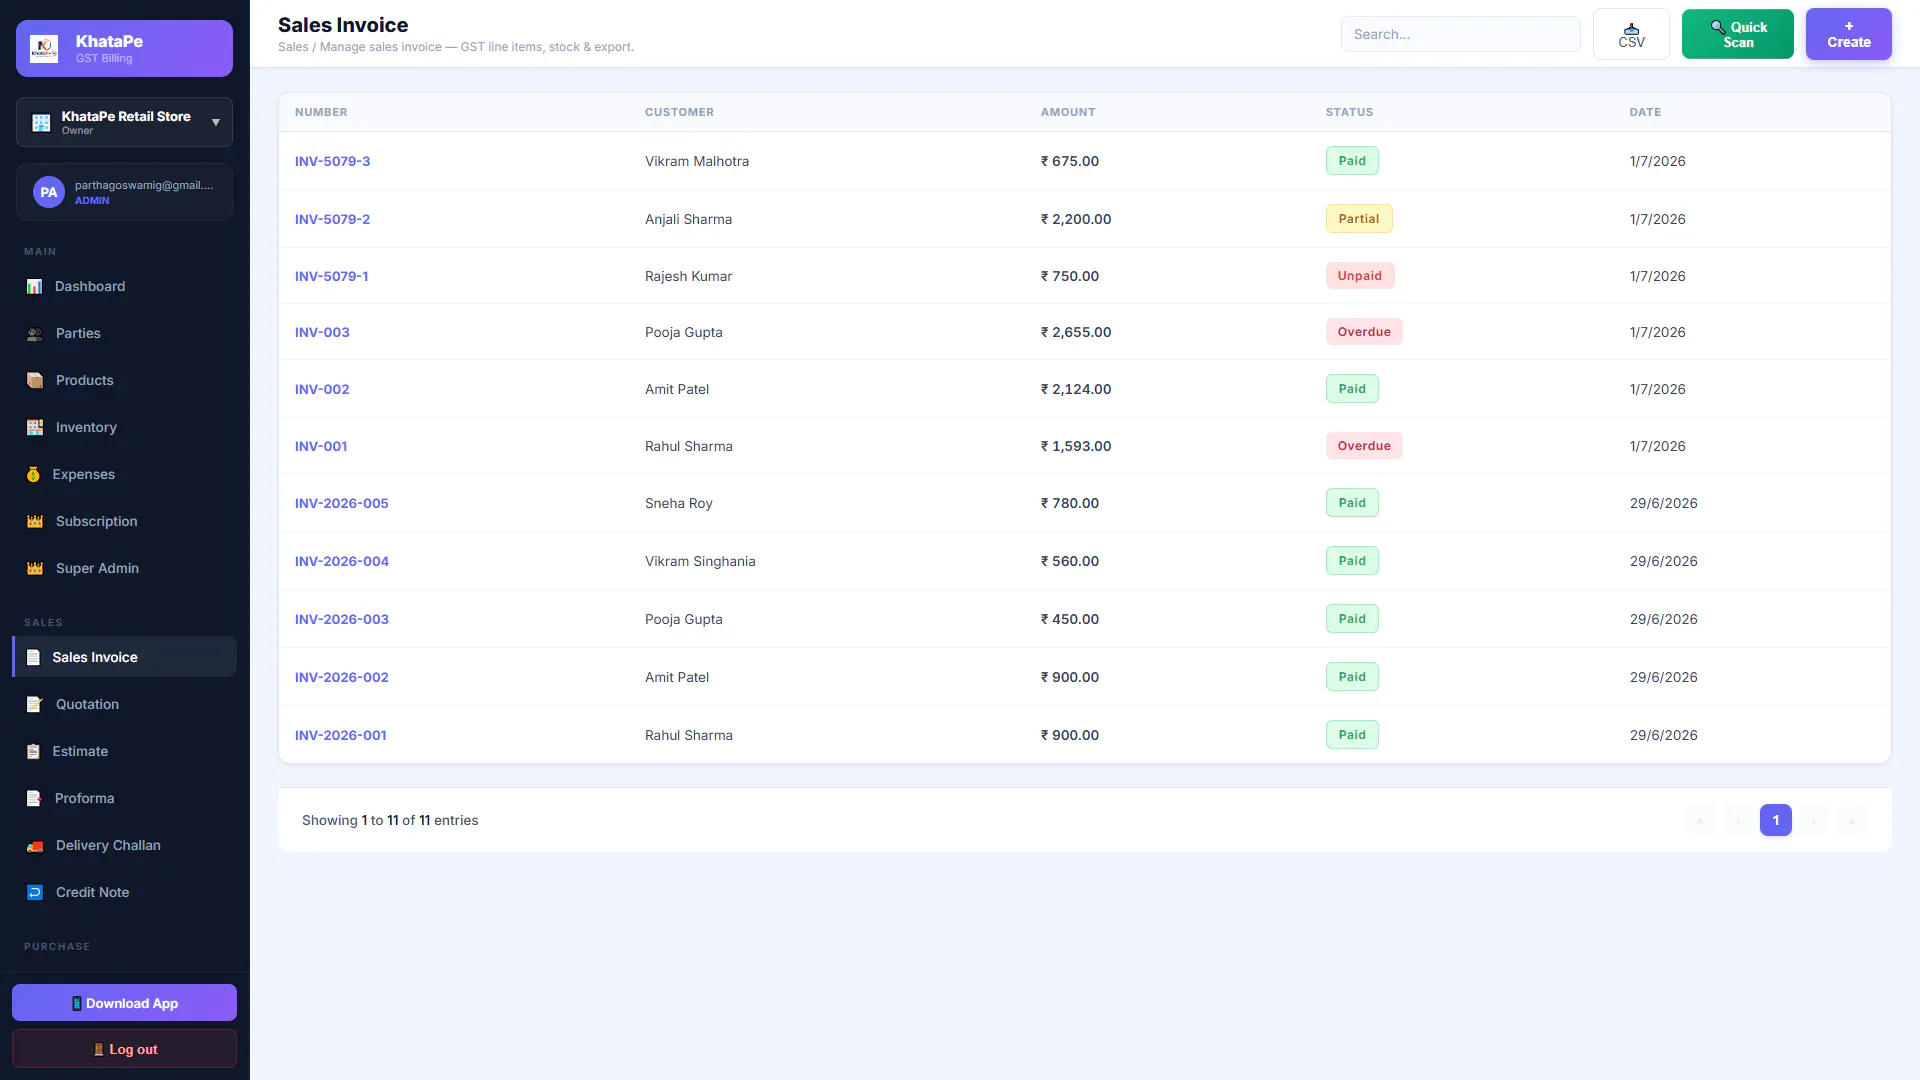Open invoice INV-2026-004
This screenshot has width=1920, height=1080.
point(341,561)
